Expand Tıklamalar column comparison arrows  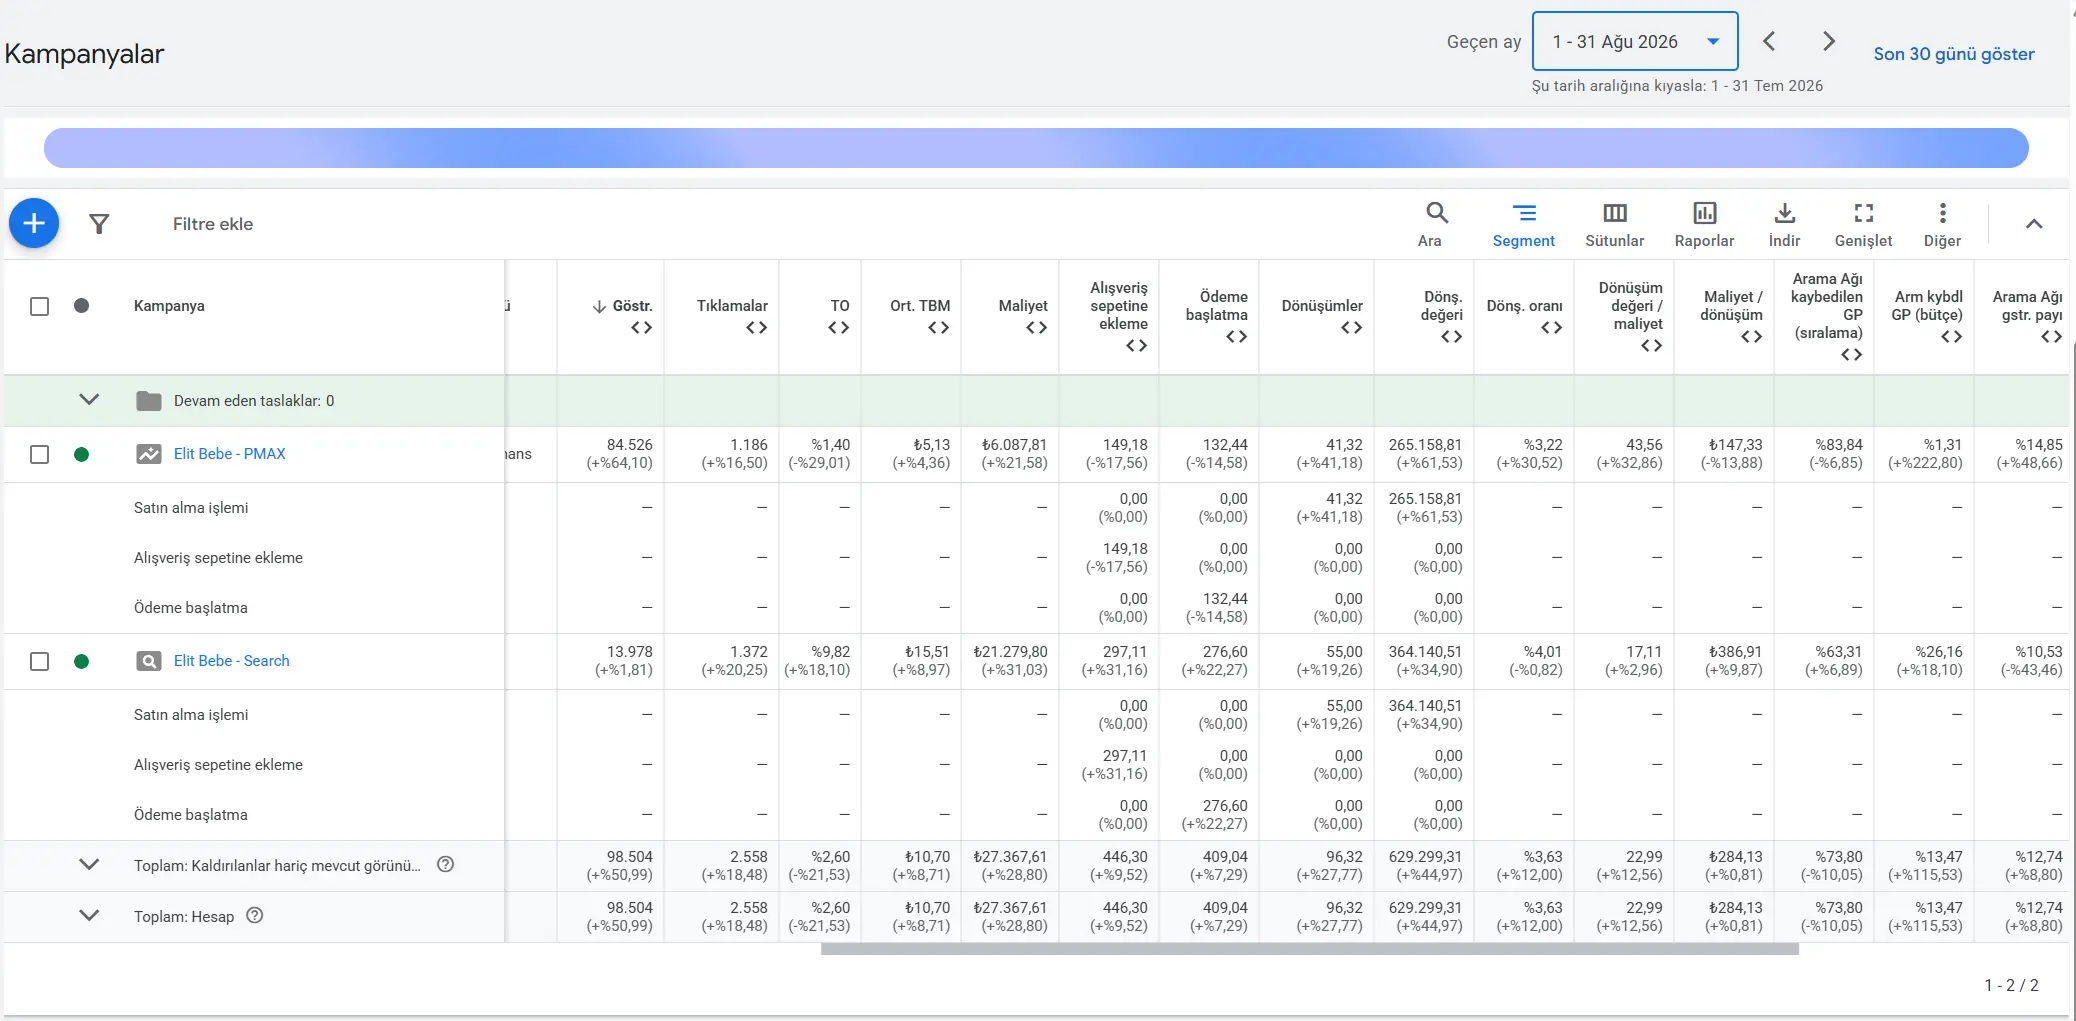(x=757, y=328)
